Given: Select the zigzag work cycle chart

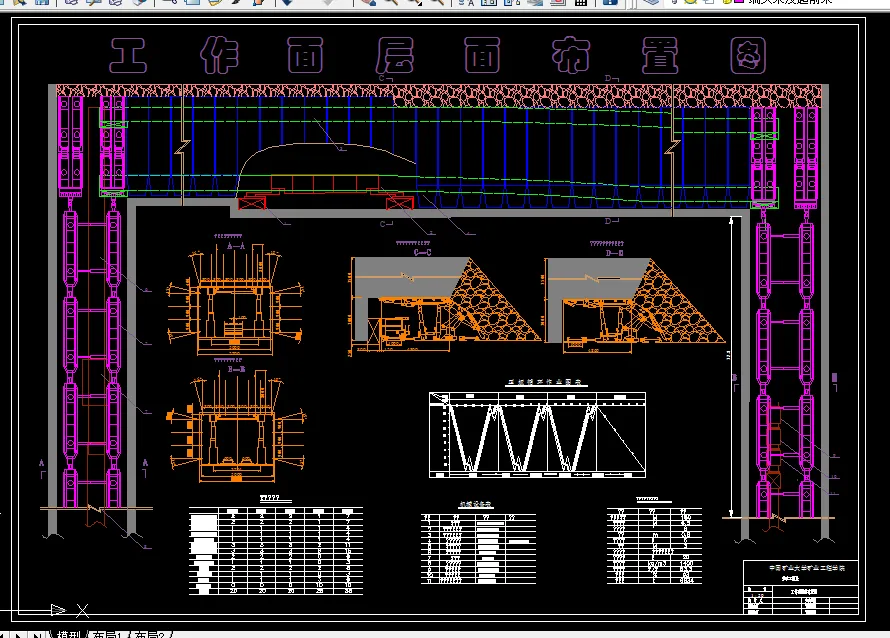Looking at the screenshot, I should tap(537, 435).
